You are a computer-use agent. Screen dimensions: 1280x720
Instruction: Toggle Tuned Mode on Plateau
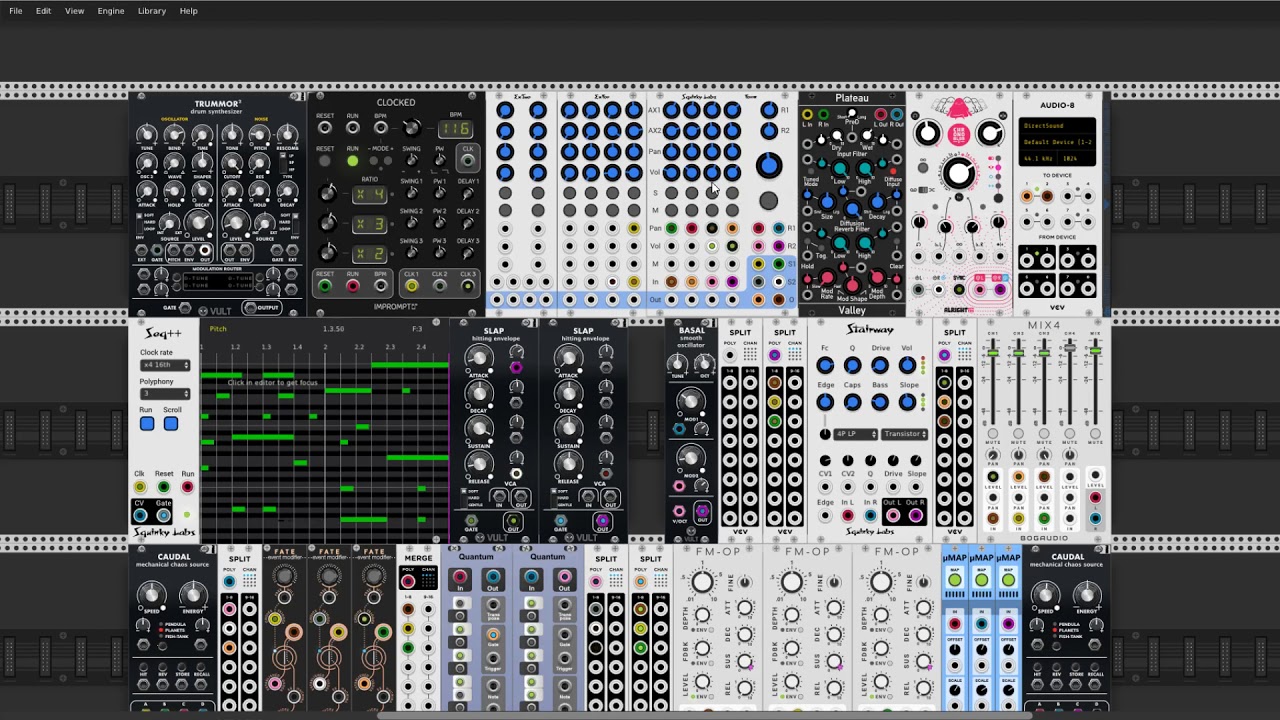coord(810,173)
